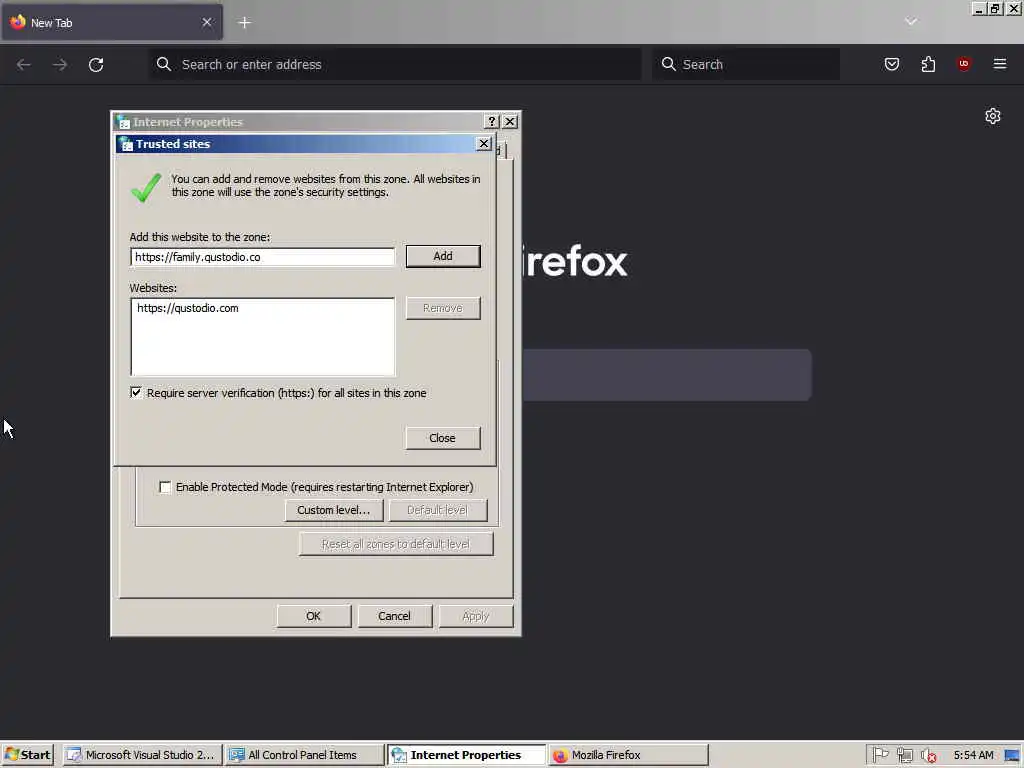1024x768 pixels.
Task: Enable Protected Mode checkbox
Action: tap(165, 487)
